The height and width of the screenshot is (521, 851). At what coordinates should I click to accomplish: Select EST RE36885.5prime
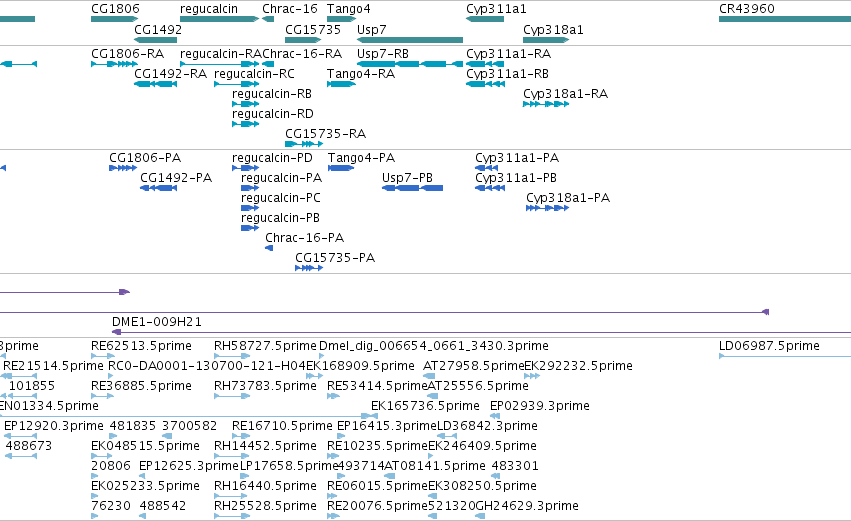coord(141,386)
